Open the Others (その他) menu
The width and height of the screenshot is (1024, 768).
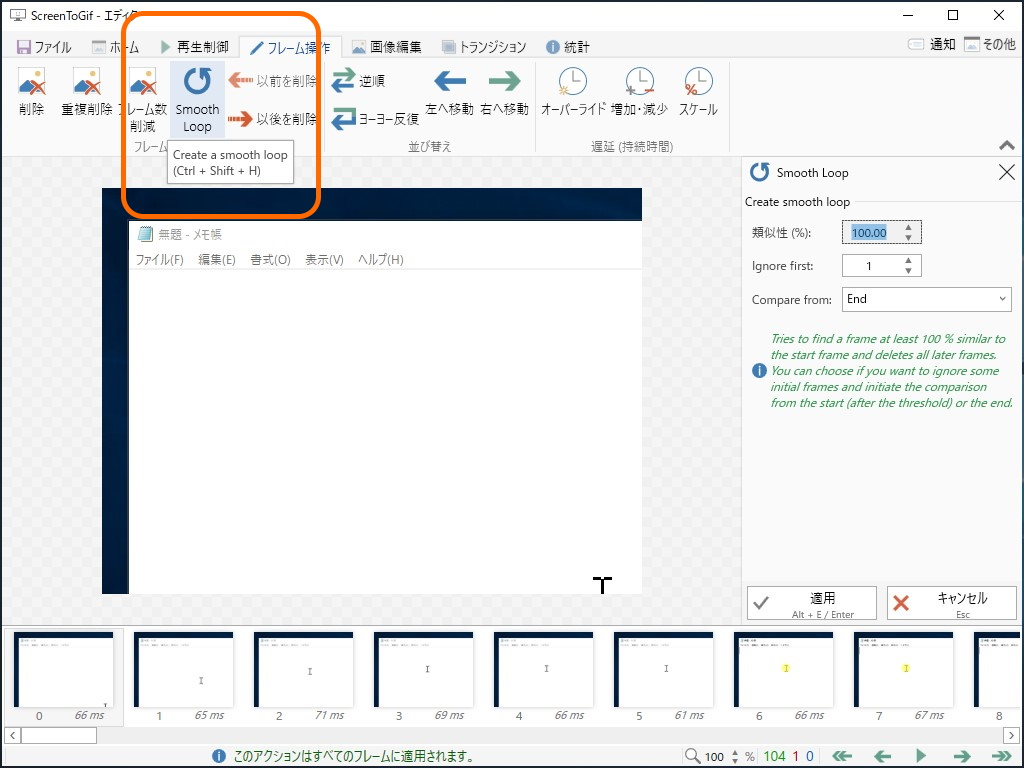pyautogui.click(x=990, y=44)
